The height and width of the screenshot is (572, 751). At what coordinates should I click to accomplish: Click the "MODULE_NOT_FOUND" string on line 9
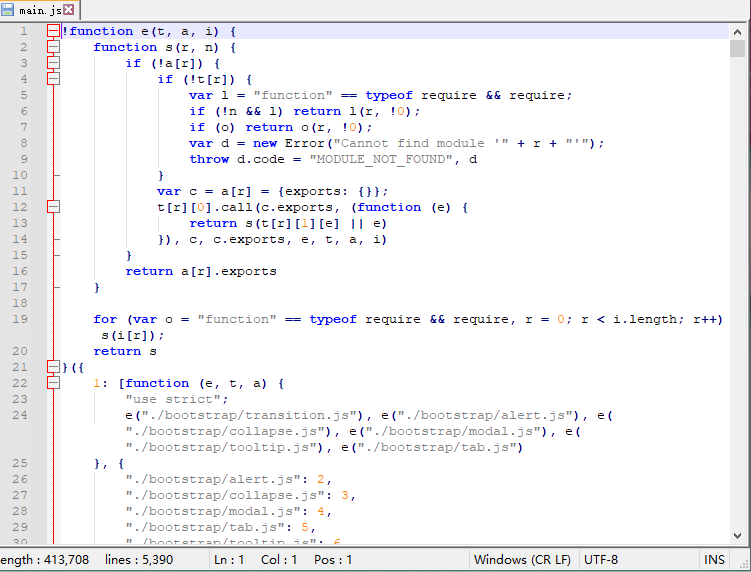click(381, 160)
